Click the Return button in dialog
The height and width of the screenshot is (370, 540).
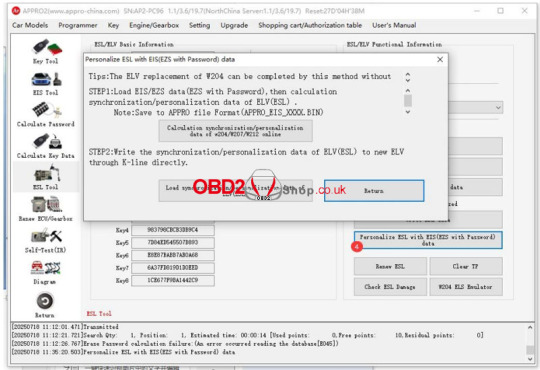click(x=374, y=191)
